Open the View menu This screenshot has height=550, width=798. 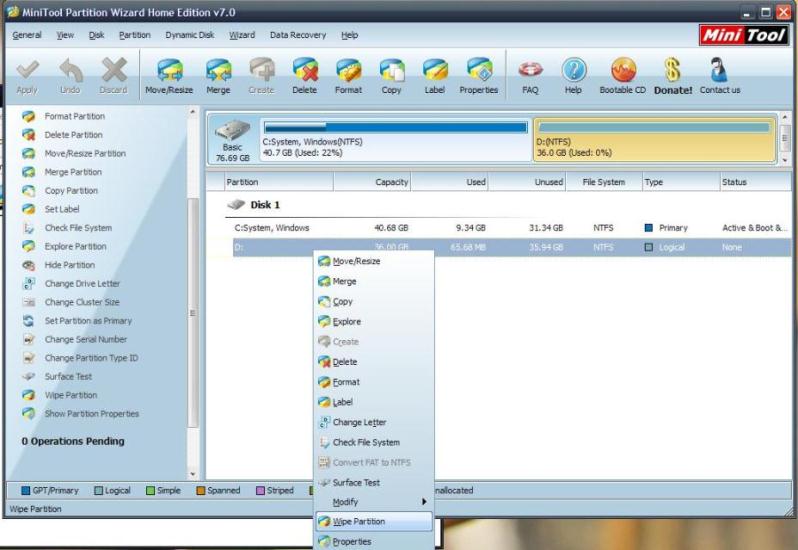click(65, 35)
